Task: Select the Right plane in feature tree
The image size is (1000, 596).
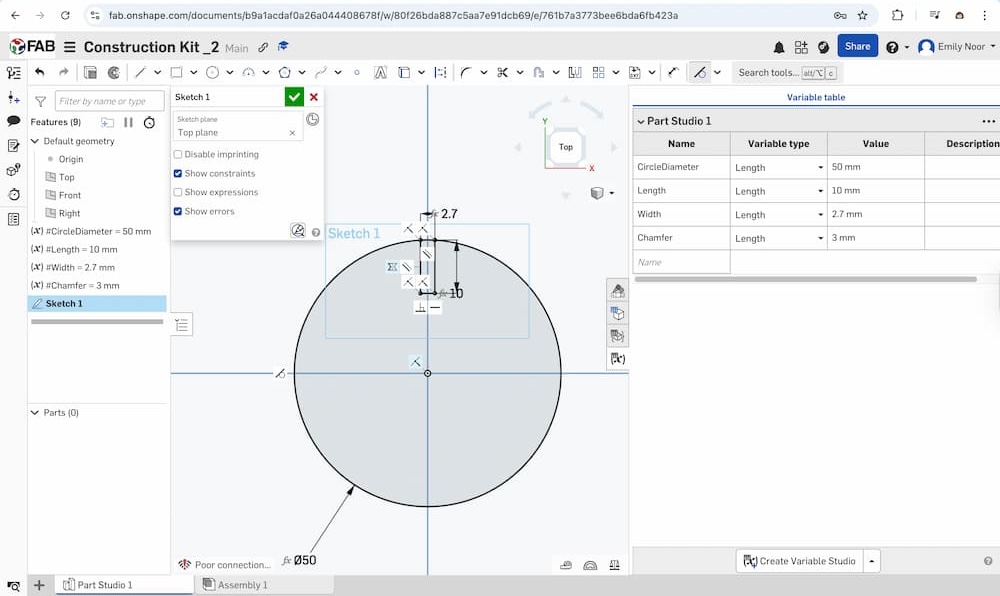Action: tap(69, 214)
